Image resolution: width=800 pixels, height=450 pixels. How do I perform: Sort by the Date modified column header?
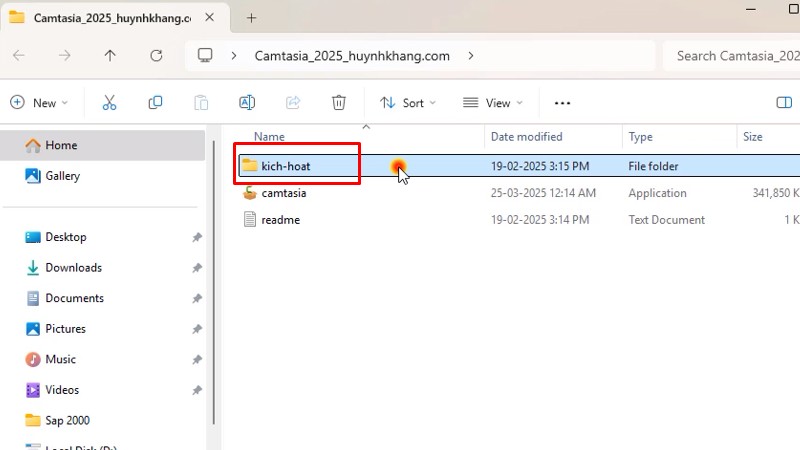point(526,137)
